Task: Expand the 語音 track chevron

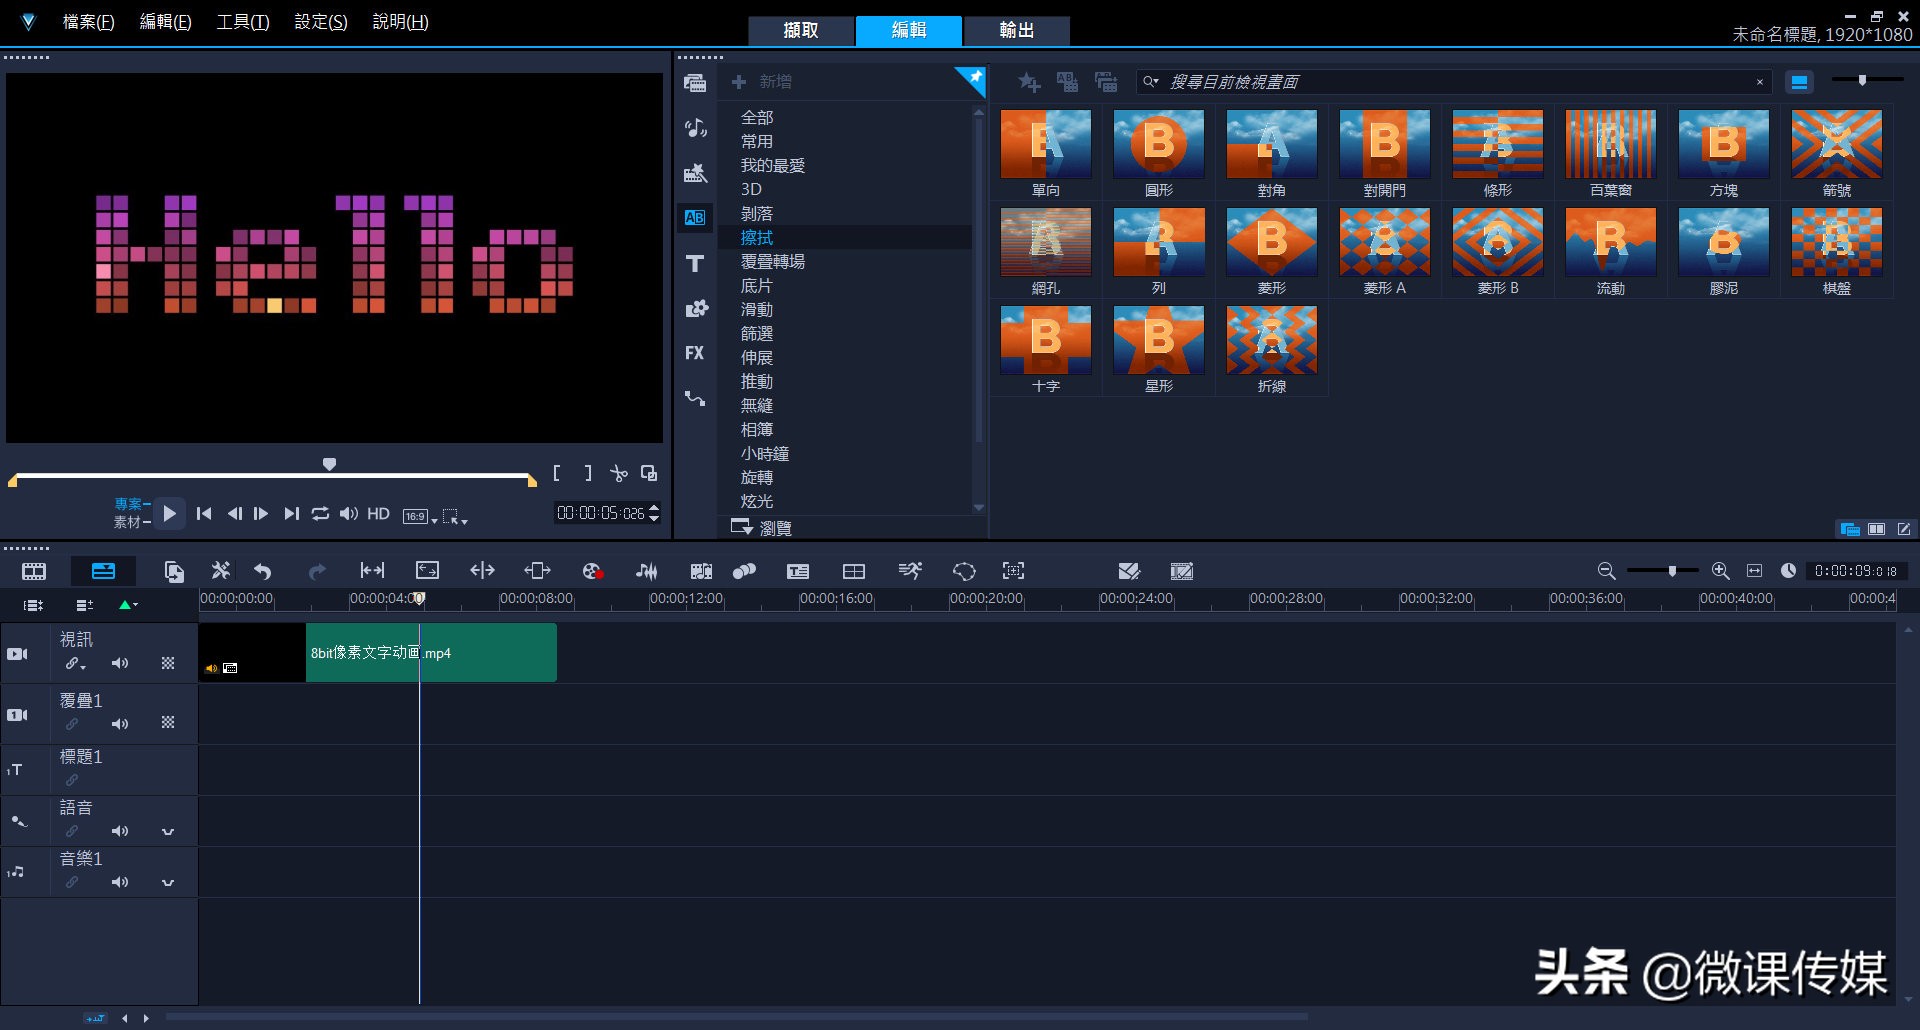Action: (x=168, y=831)
